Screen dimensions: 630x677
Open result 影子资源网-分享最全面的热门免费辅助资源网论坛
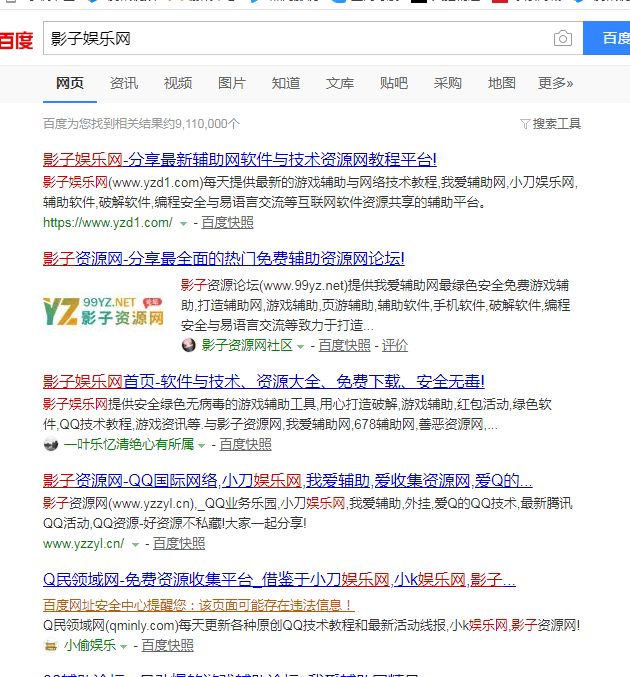point(224,259)
